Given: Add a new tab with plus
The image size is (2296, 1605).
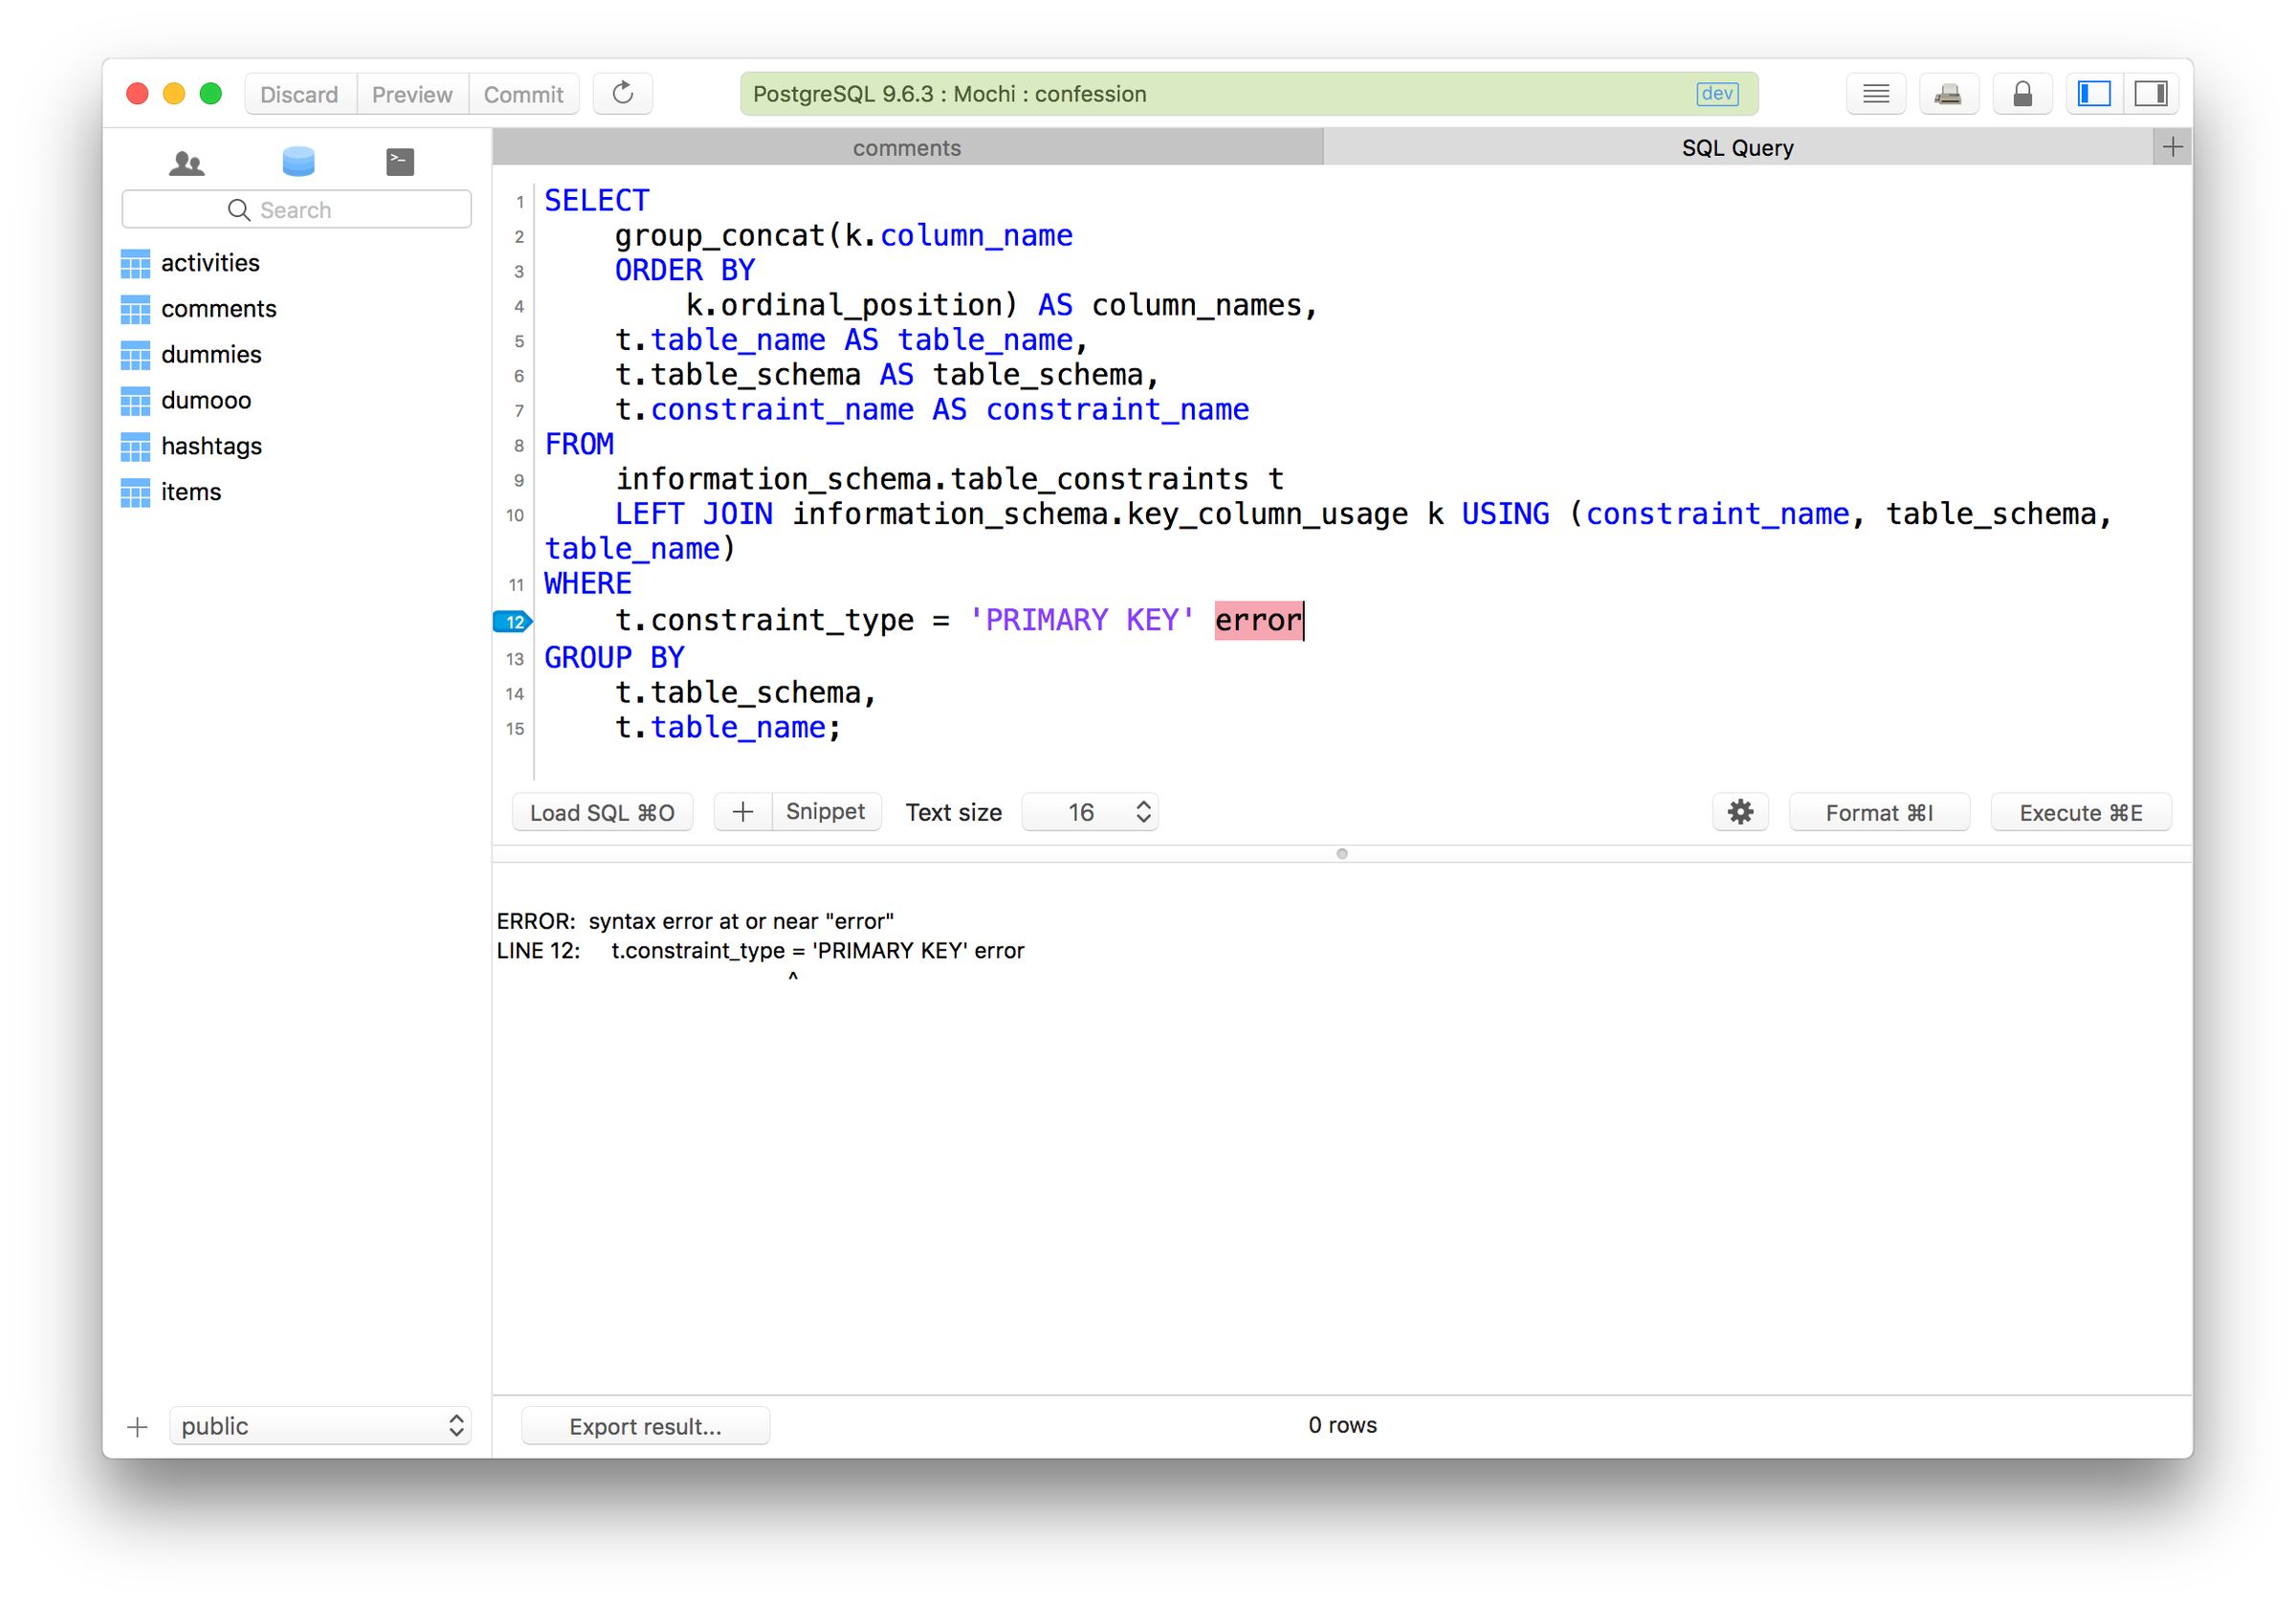Looking at the screenshot, I should coord(2172,148).
